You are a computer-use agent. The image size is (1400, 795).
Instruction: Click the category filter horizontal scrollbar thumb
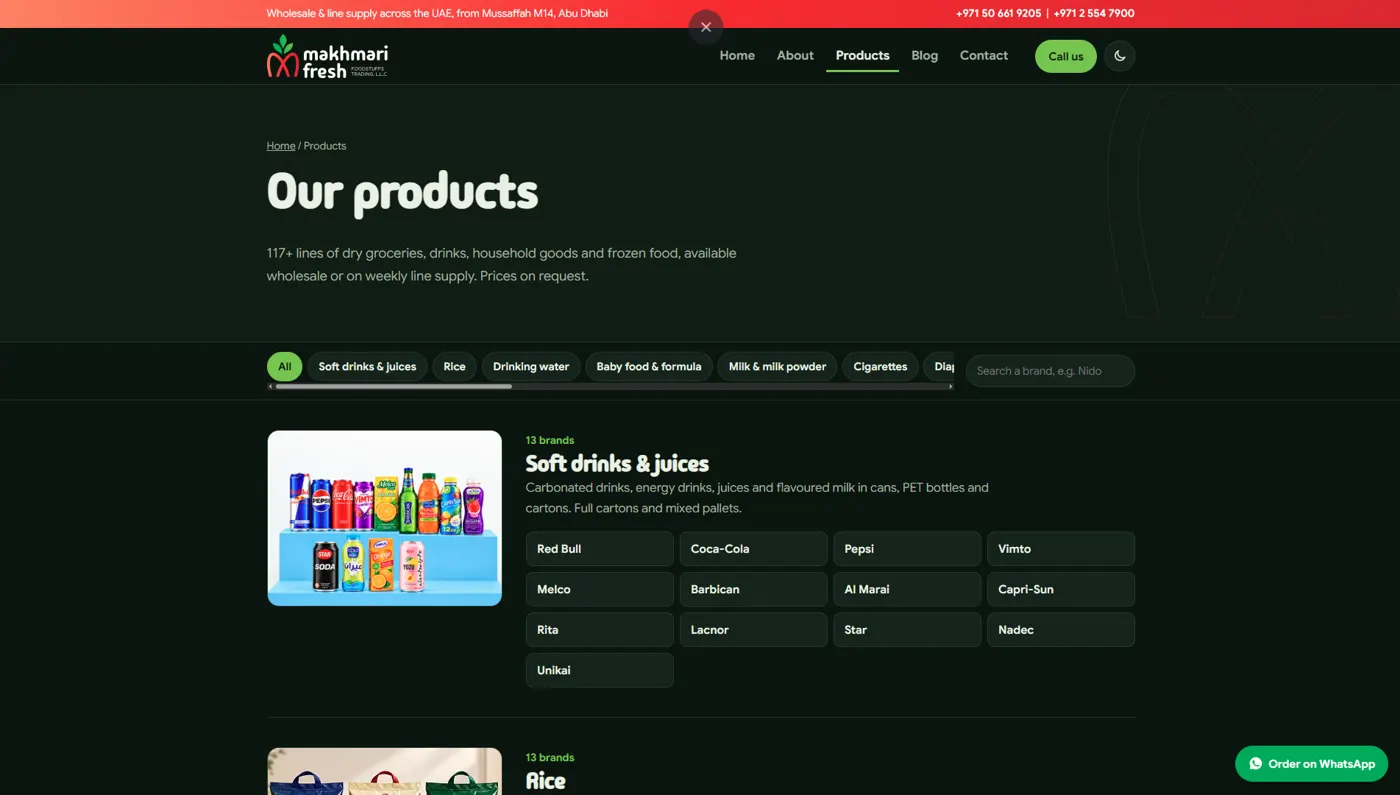[x=394, y=386]
